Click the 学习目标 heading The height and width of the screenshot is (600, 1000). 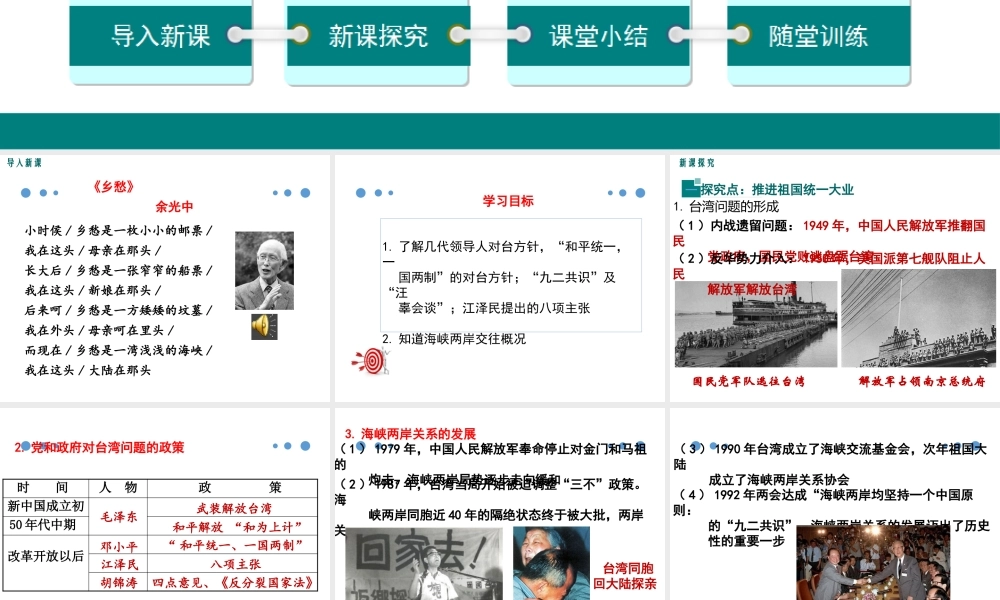(508, 201)
